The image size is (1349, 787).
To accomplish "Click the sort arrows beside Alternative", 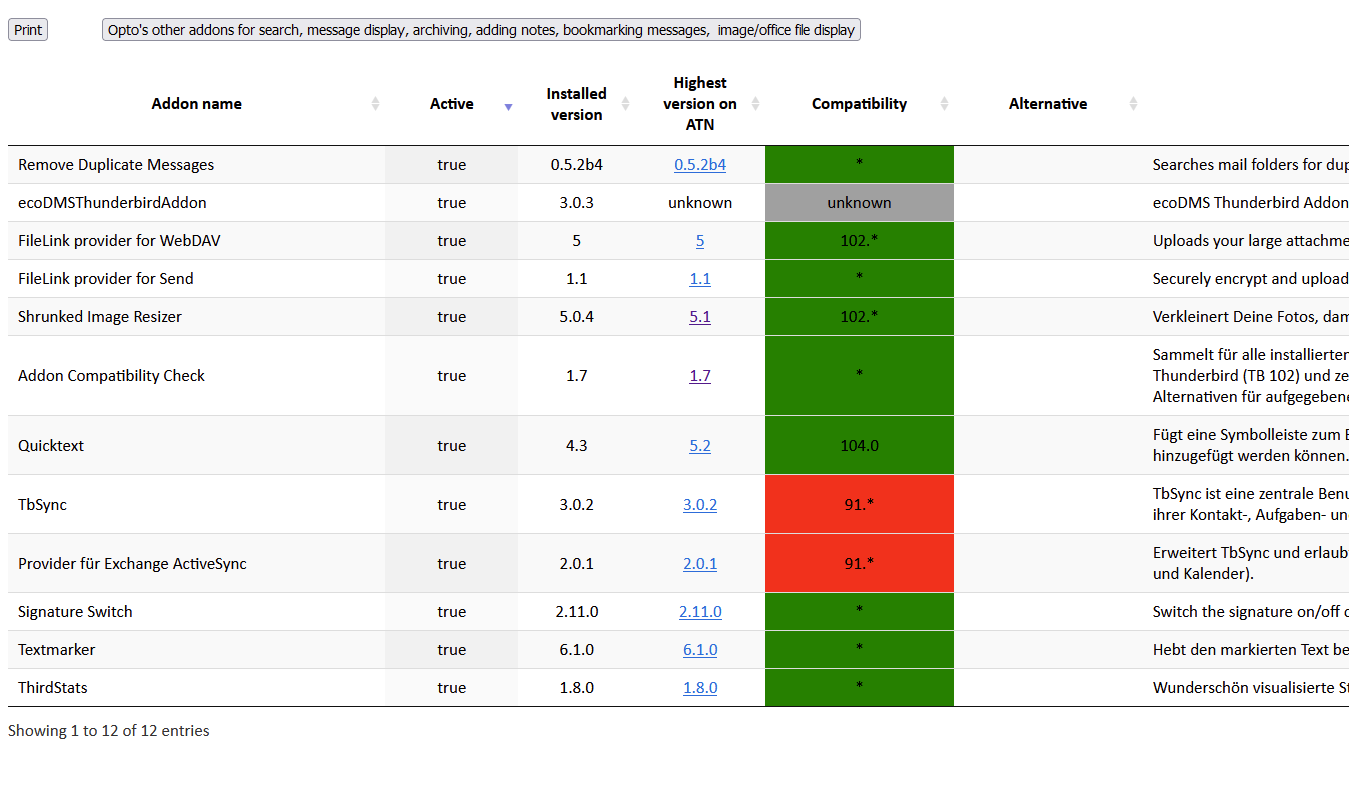I will pos(1133,104).
